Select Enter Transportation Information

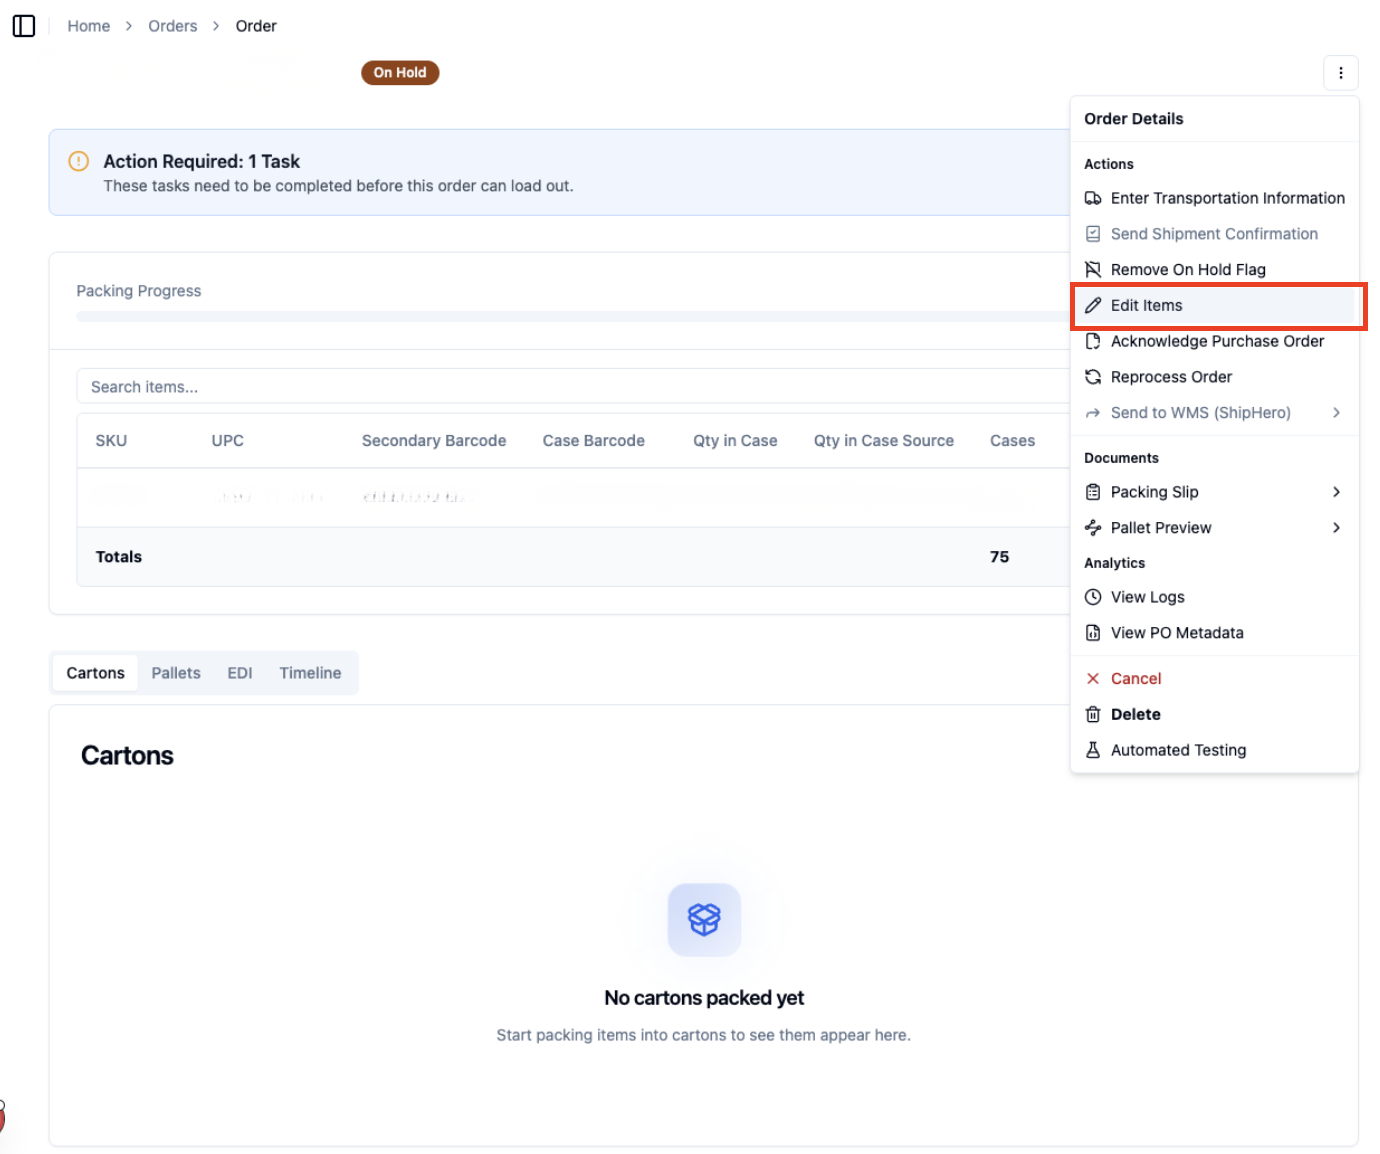[1214, 198]
